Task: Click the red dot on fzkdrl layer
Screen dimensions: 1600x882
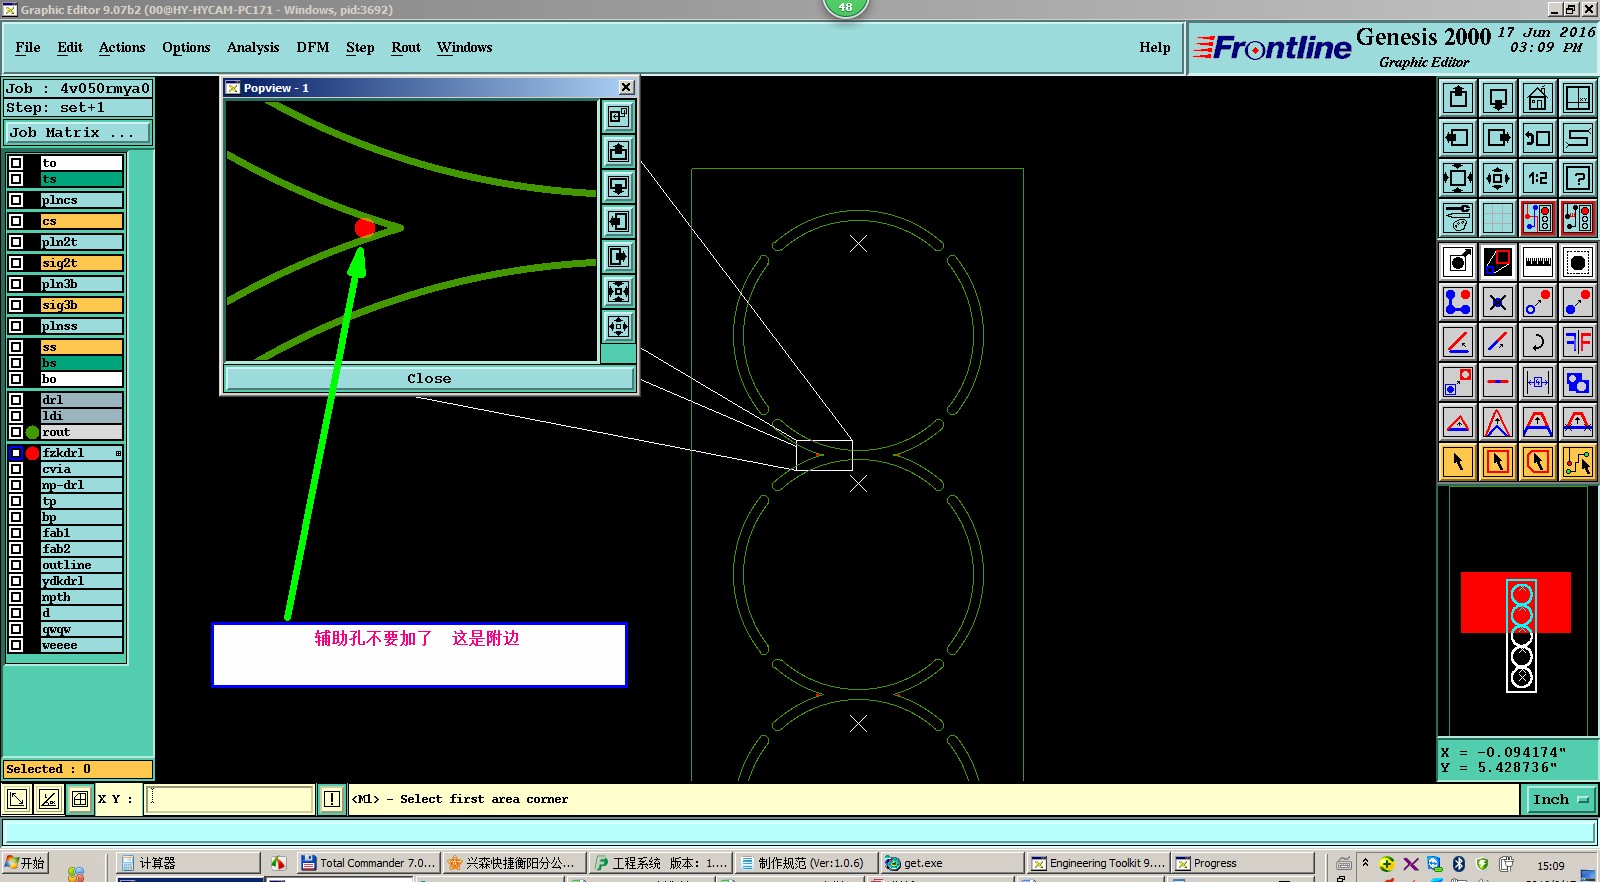Action: 33,453
